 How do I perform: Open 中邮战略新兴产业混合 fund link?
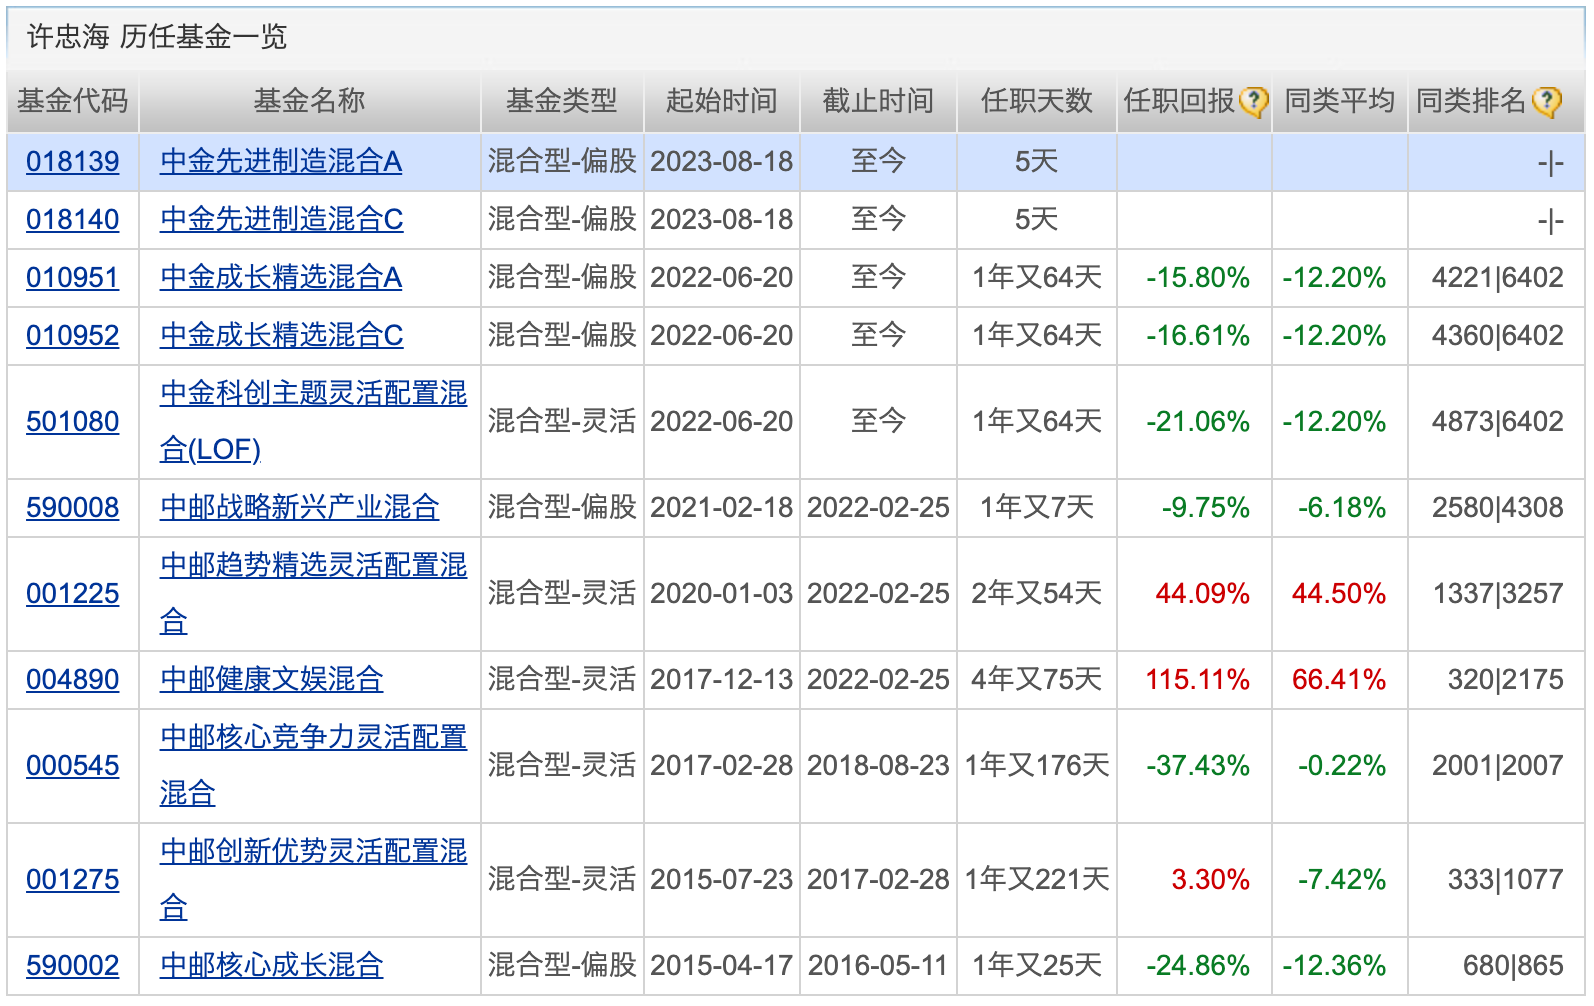(300, 508)
